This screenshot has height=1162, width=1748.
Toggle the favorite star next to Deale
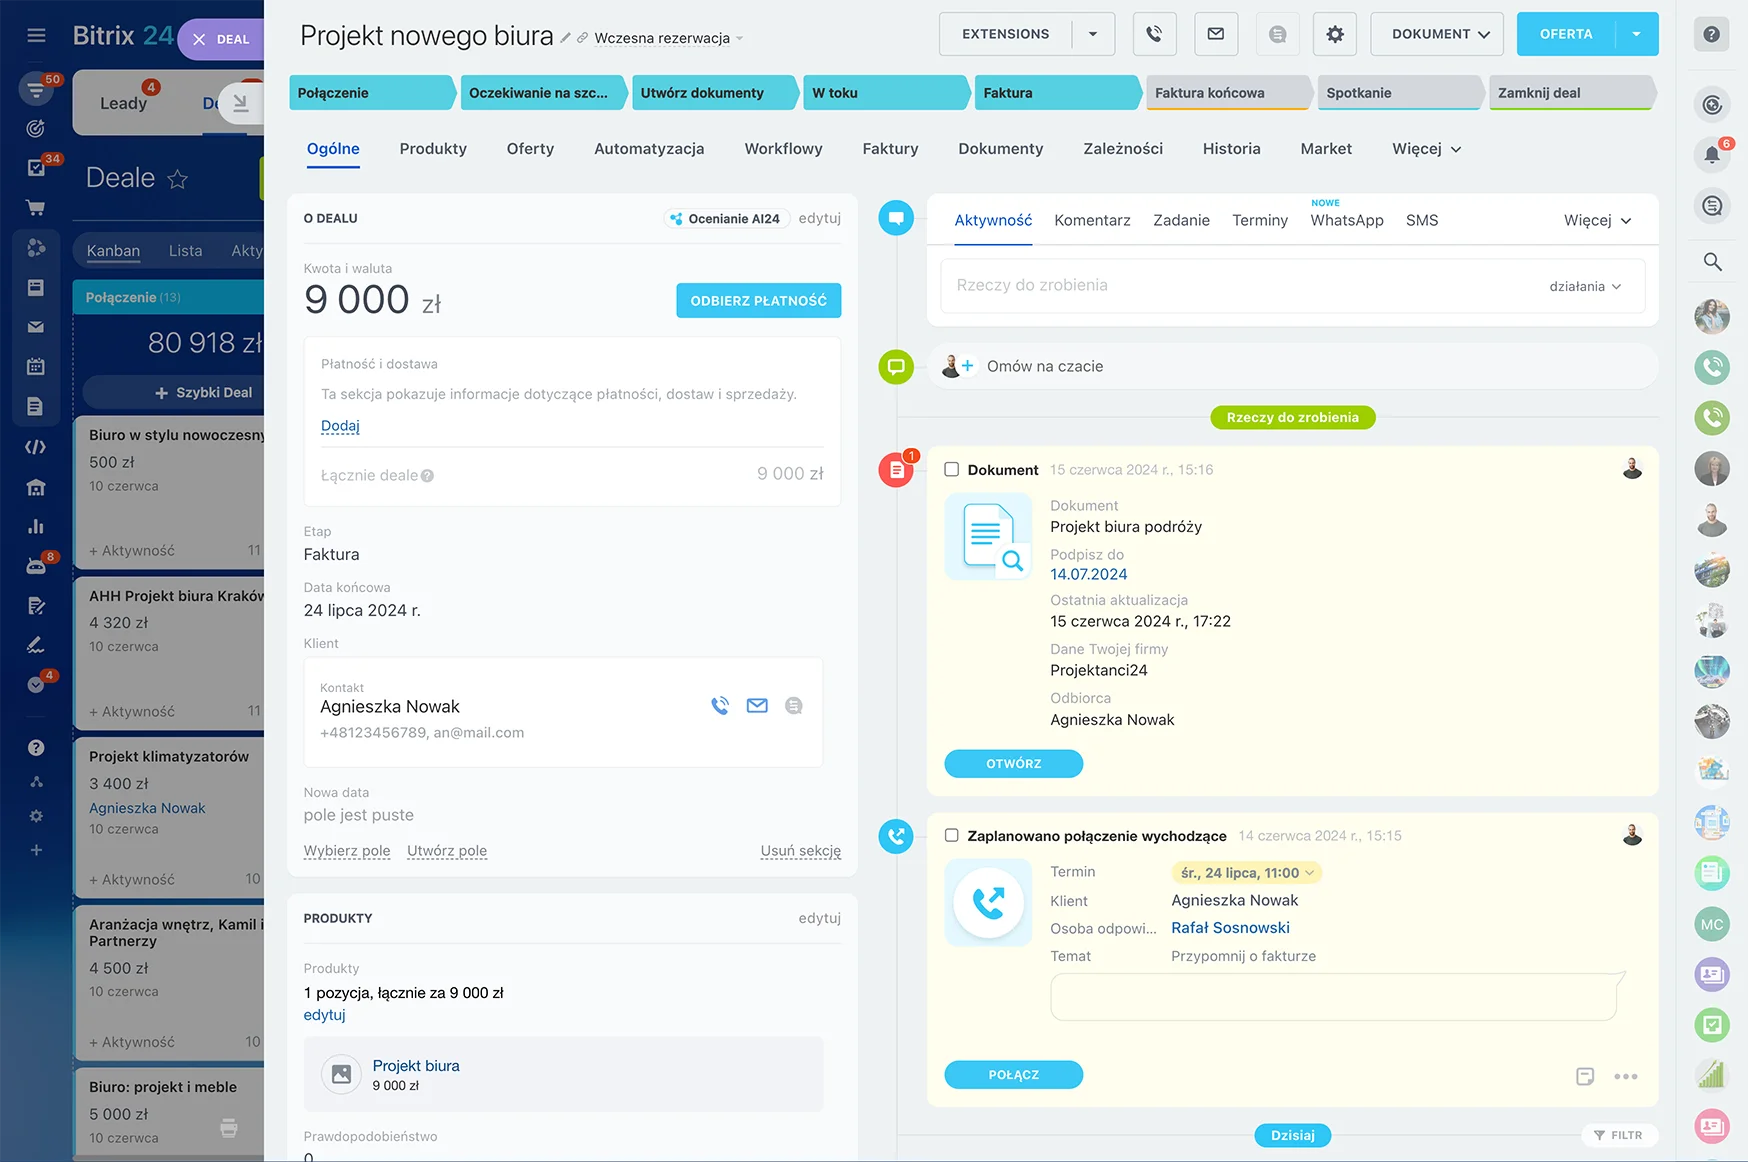tap(178, 180)
